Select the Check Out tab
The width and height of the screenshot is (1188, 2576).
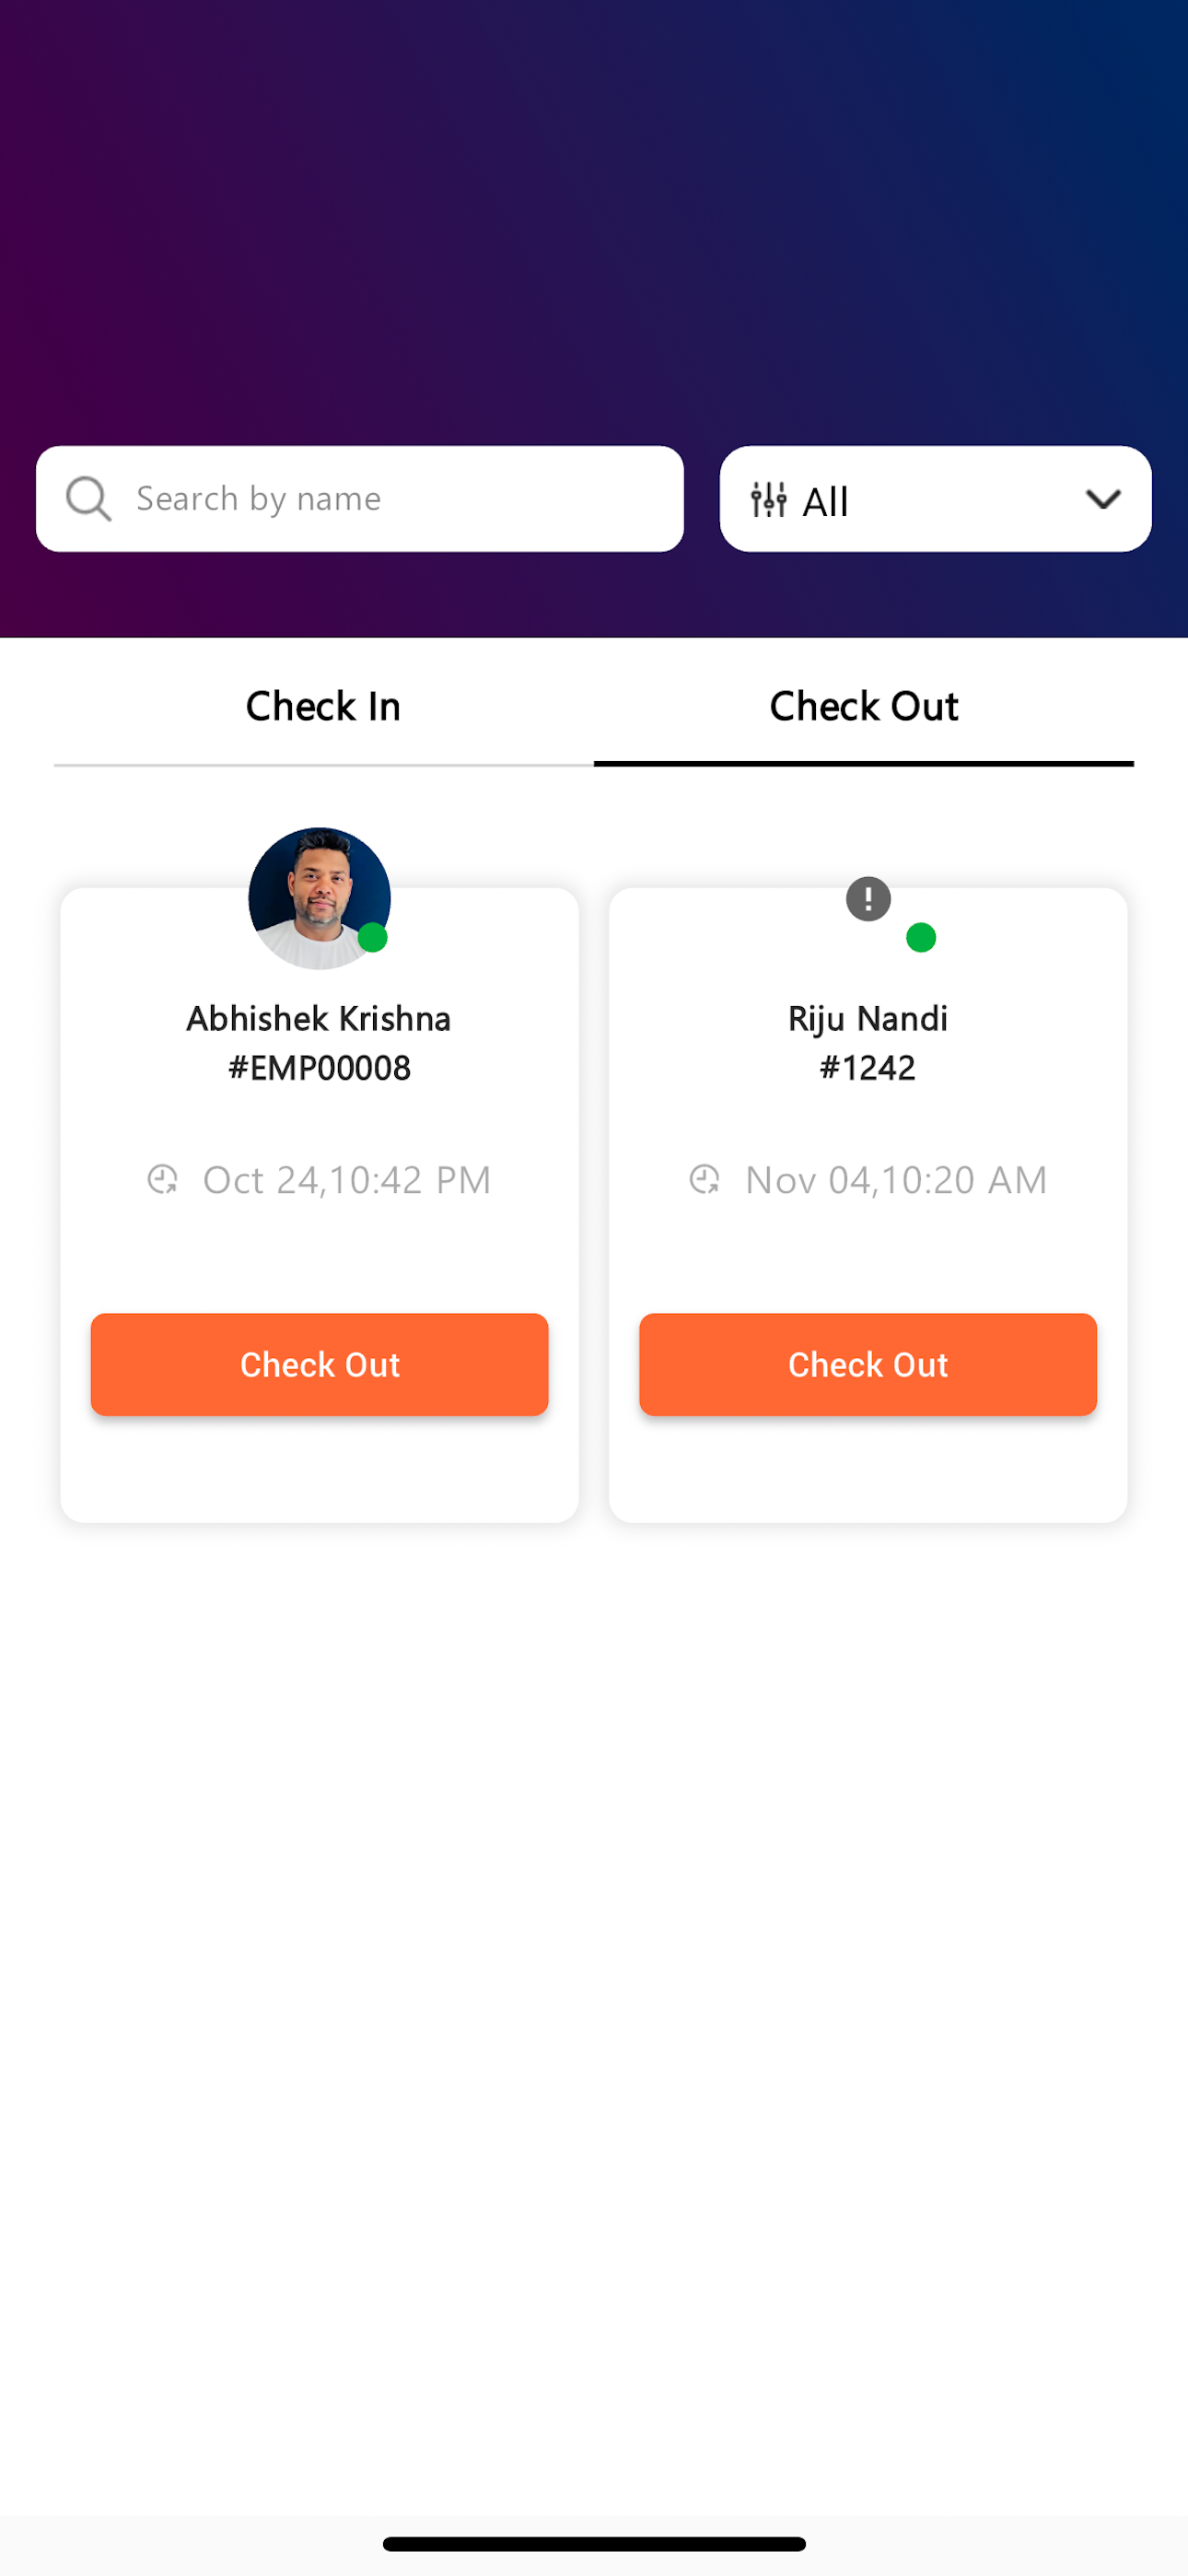(864, 706)
